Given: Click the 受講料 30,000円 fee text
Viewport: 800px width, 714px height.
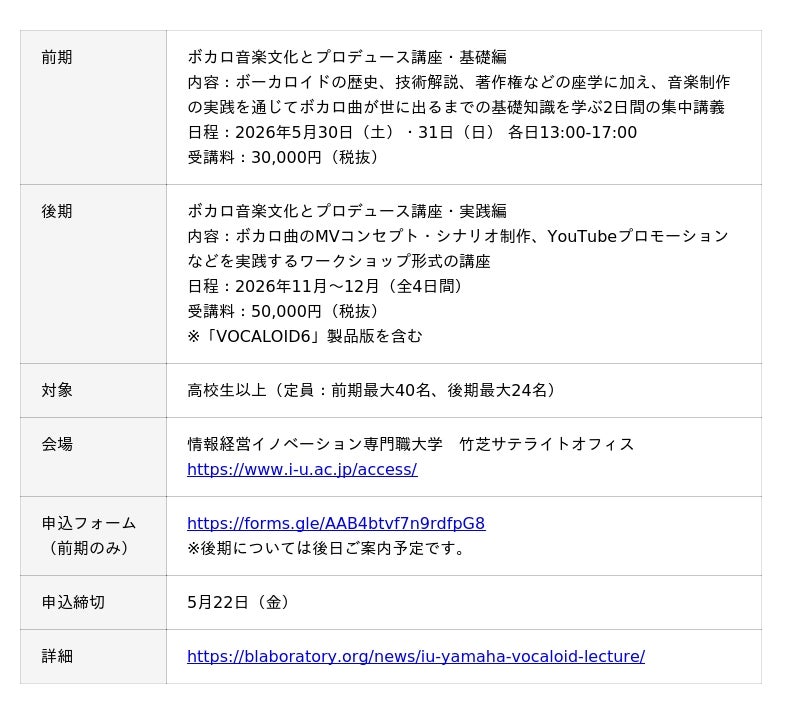Looking at the screenshot, I should pos(284,158).
